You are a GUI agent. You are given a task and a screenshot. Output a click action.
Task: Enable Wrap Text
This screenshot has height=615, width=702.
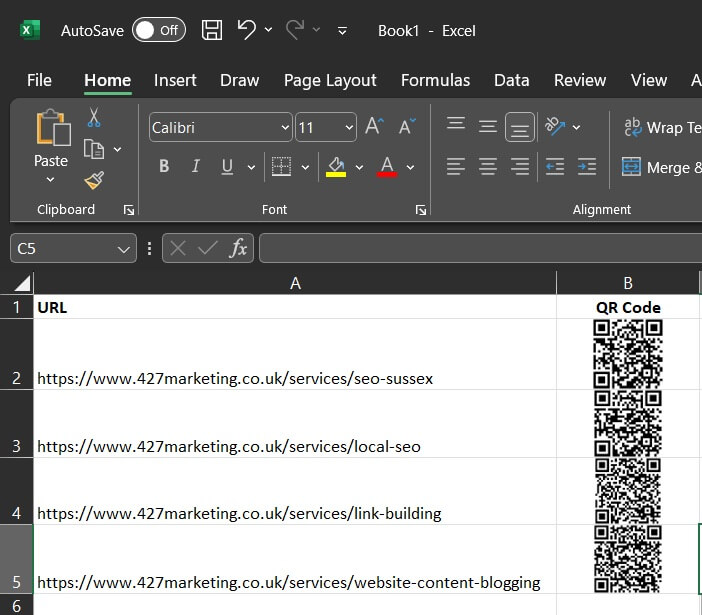[662, 128]
